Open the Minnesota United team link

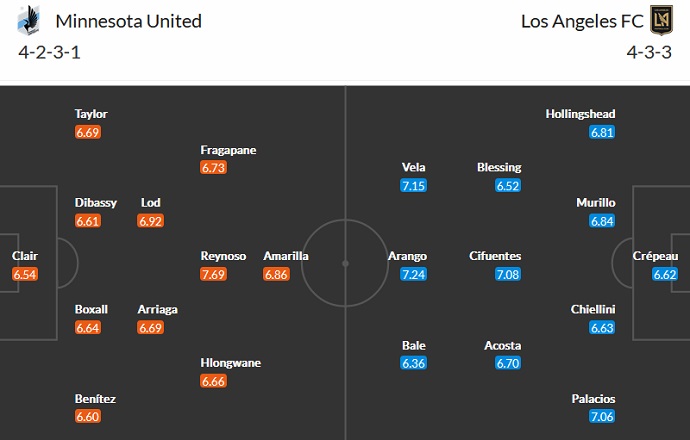128,21
